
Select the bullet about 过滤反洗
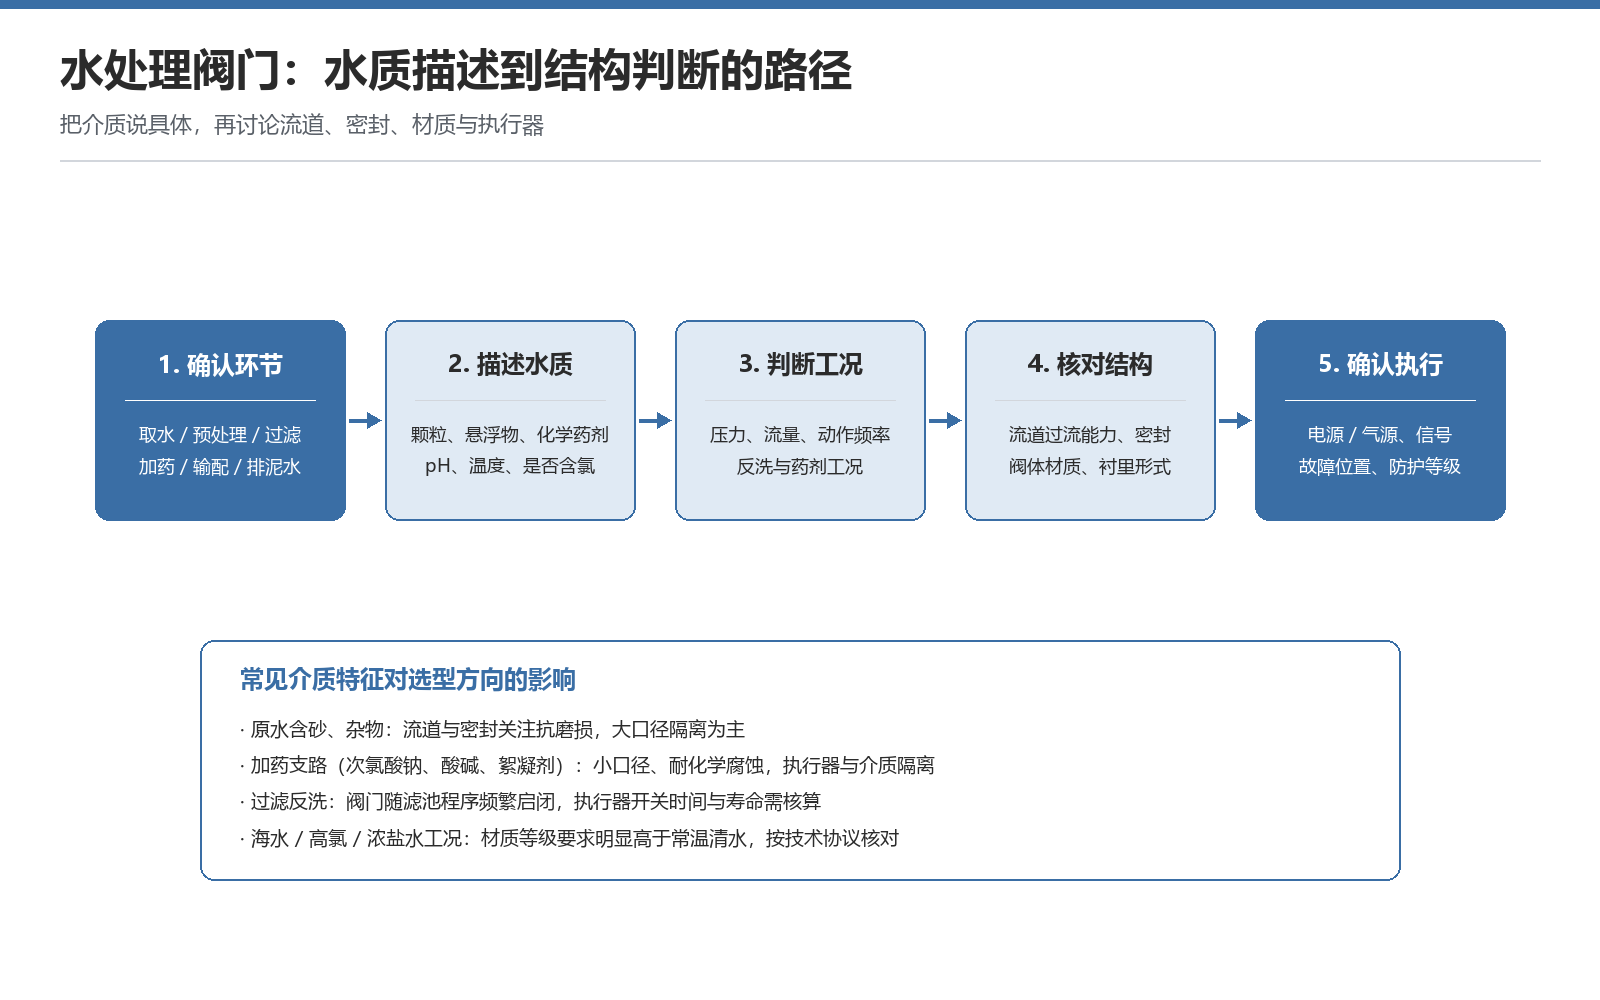click(x=531, y=802)
